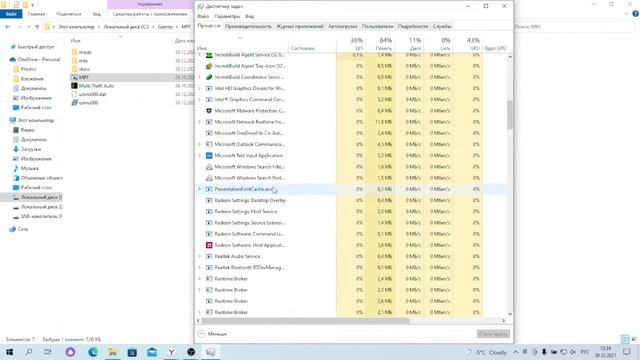Expand the Microsoft Network Realtime Inspection row
The height and width of the screenshot is (360, 640).
(200, 122)
